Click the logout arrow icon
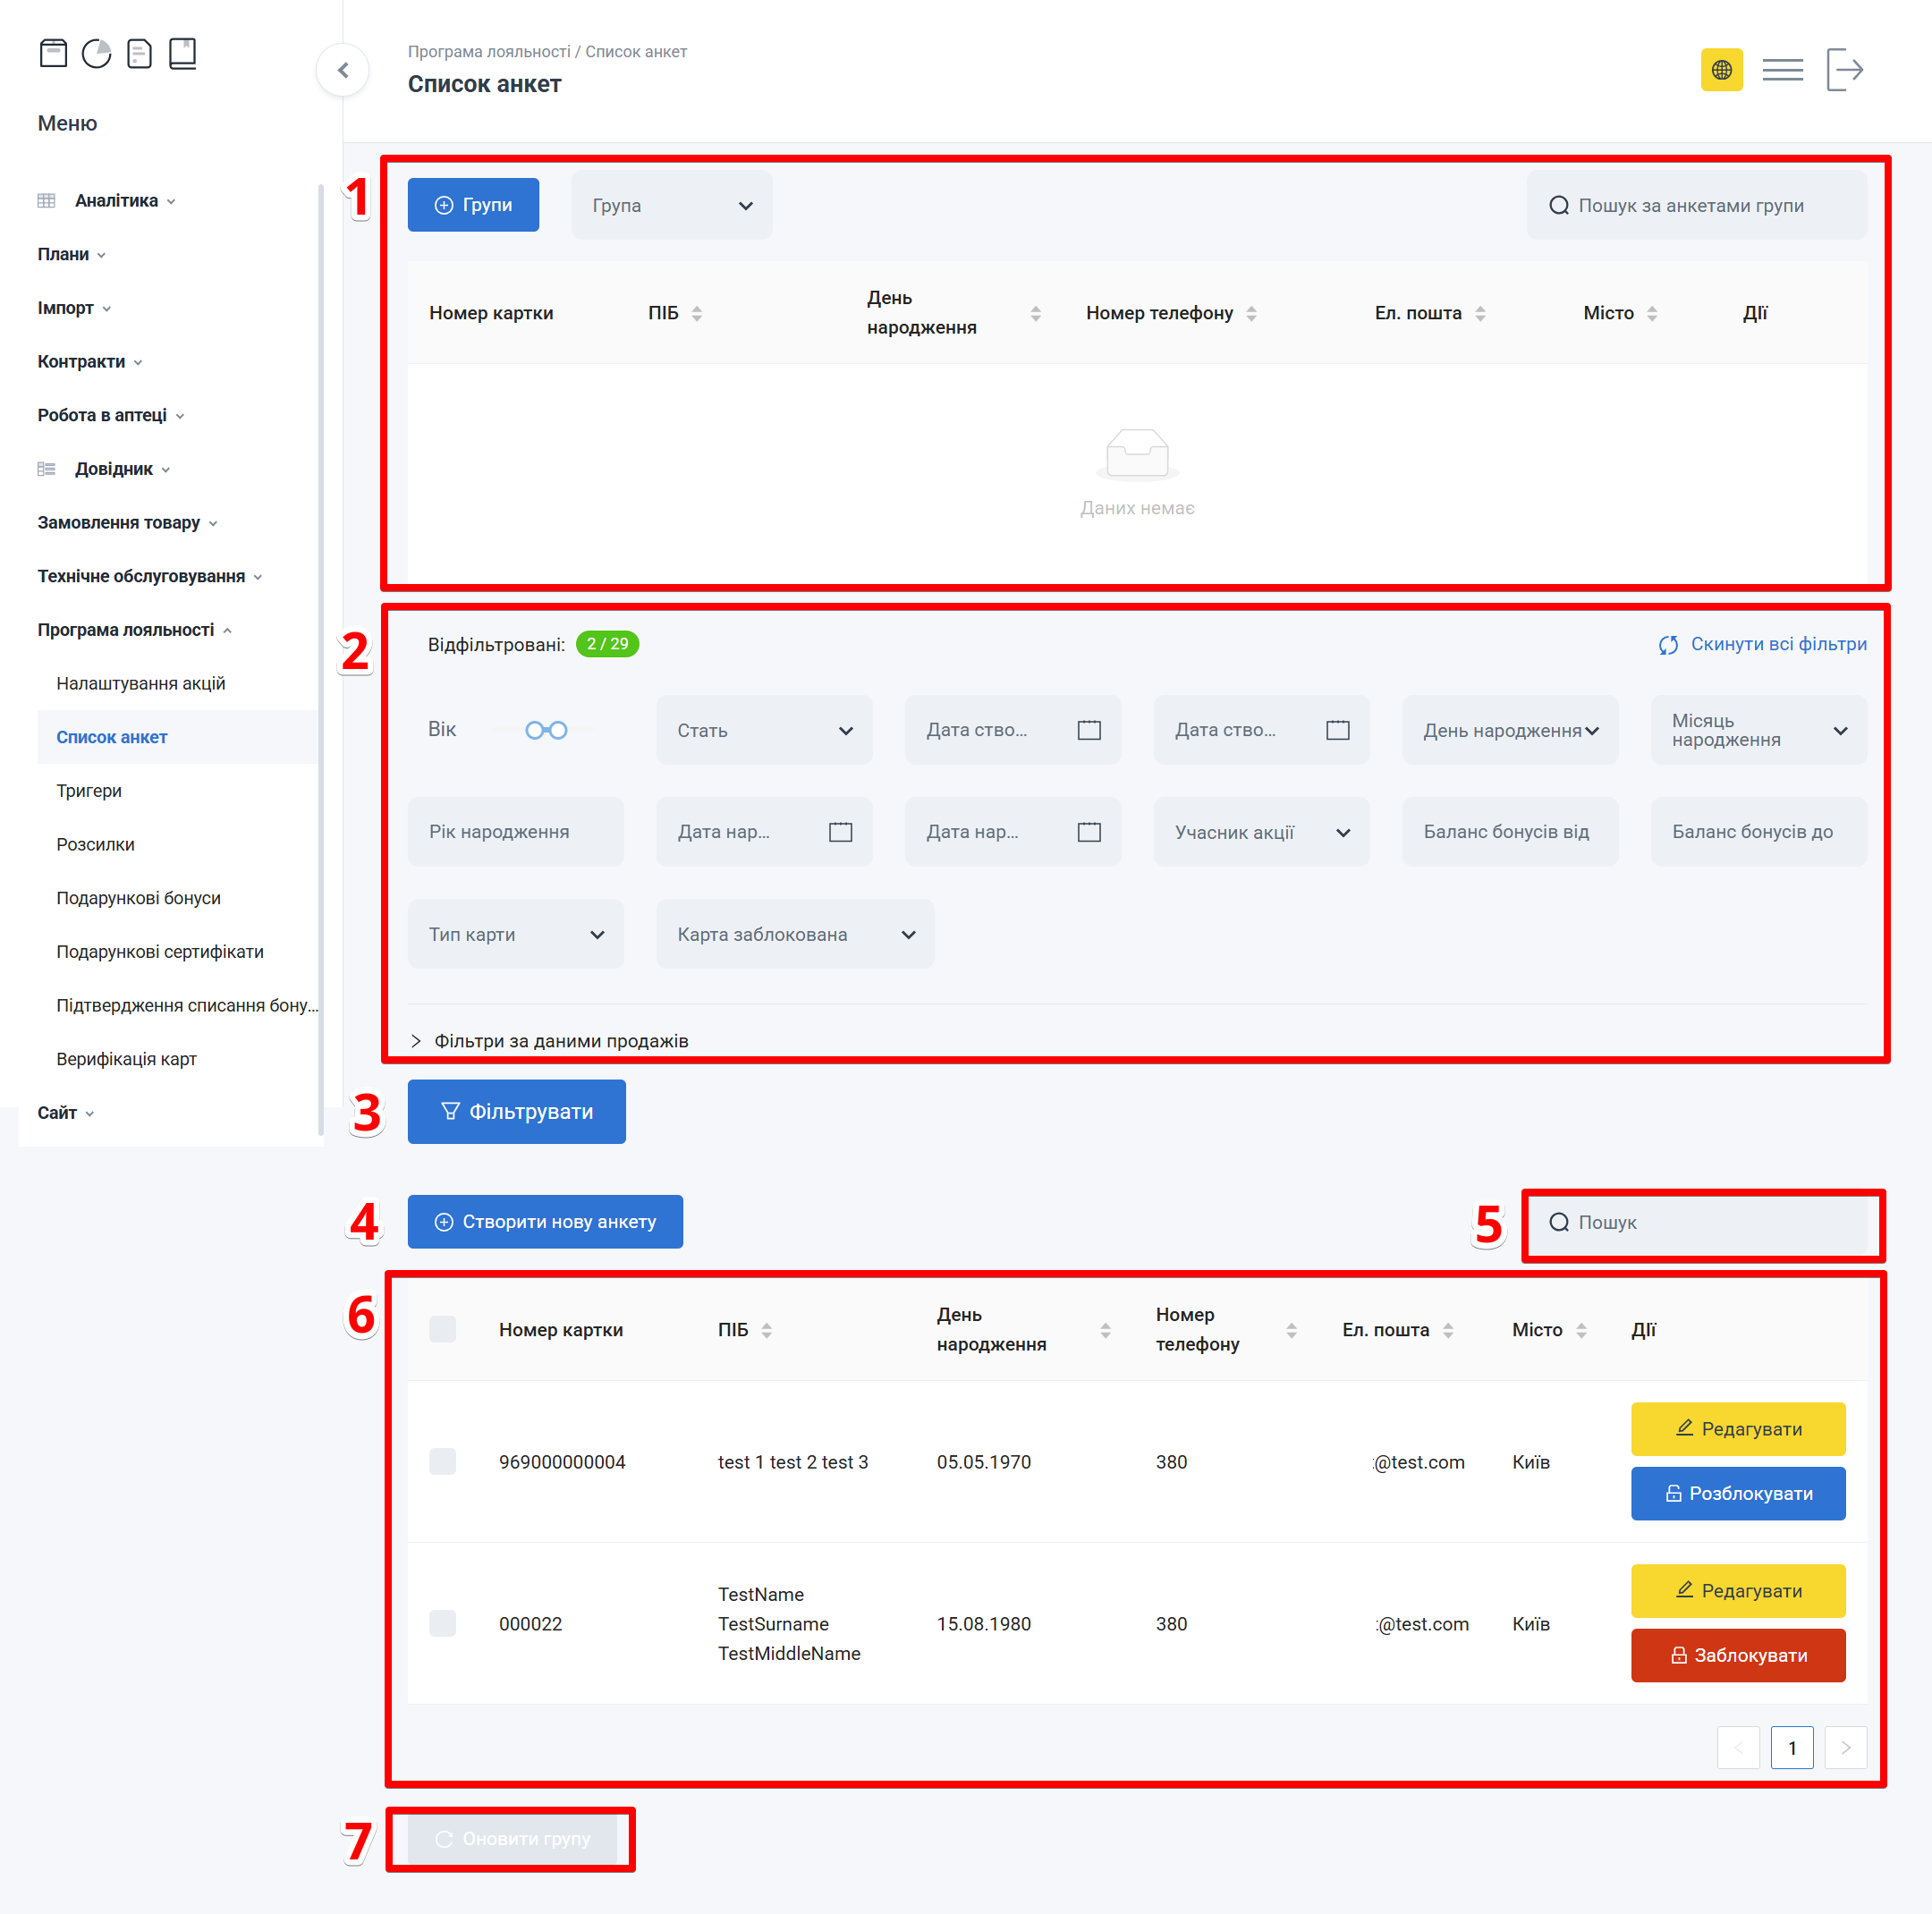 1844,70
